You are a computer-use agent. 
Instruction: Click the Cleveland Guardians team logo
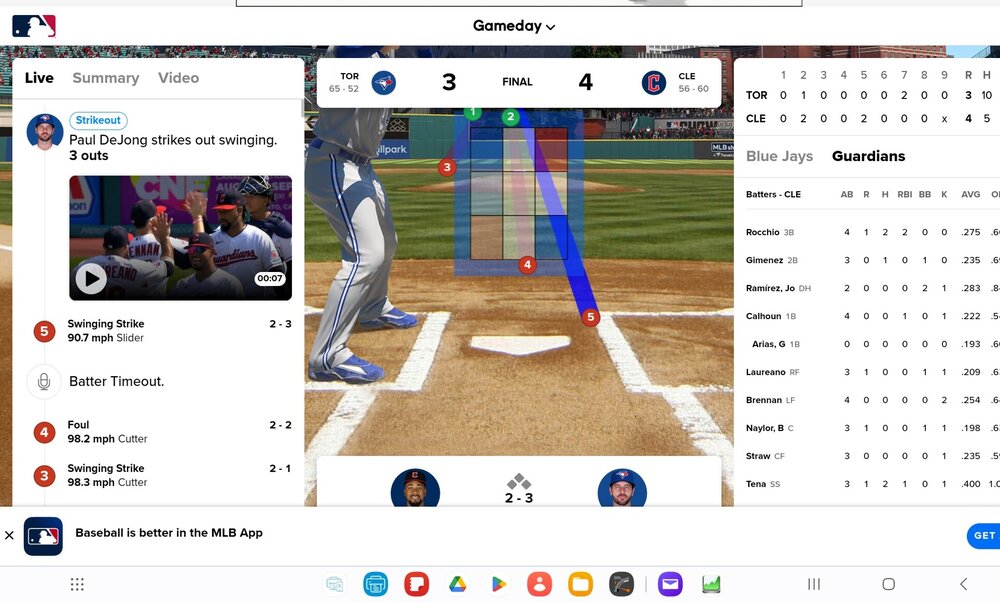pos(654,83)
